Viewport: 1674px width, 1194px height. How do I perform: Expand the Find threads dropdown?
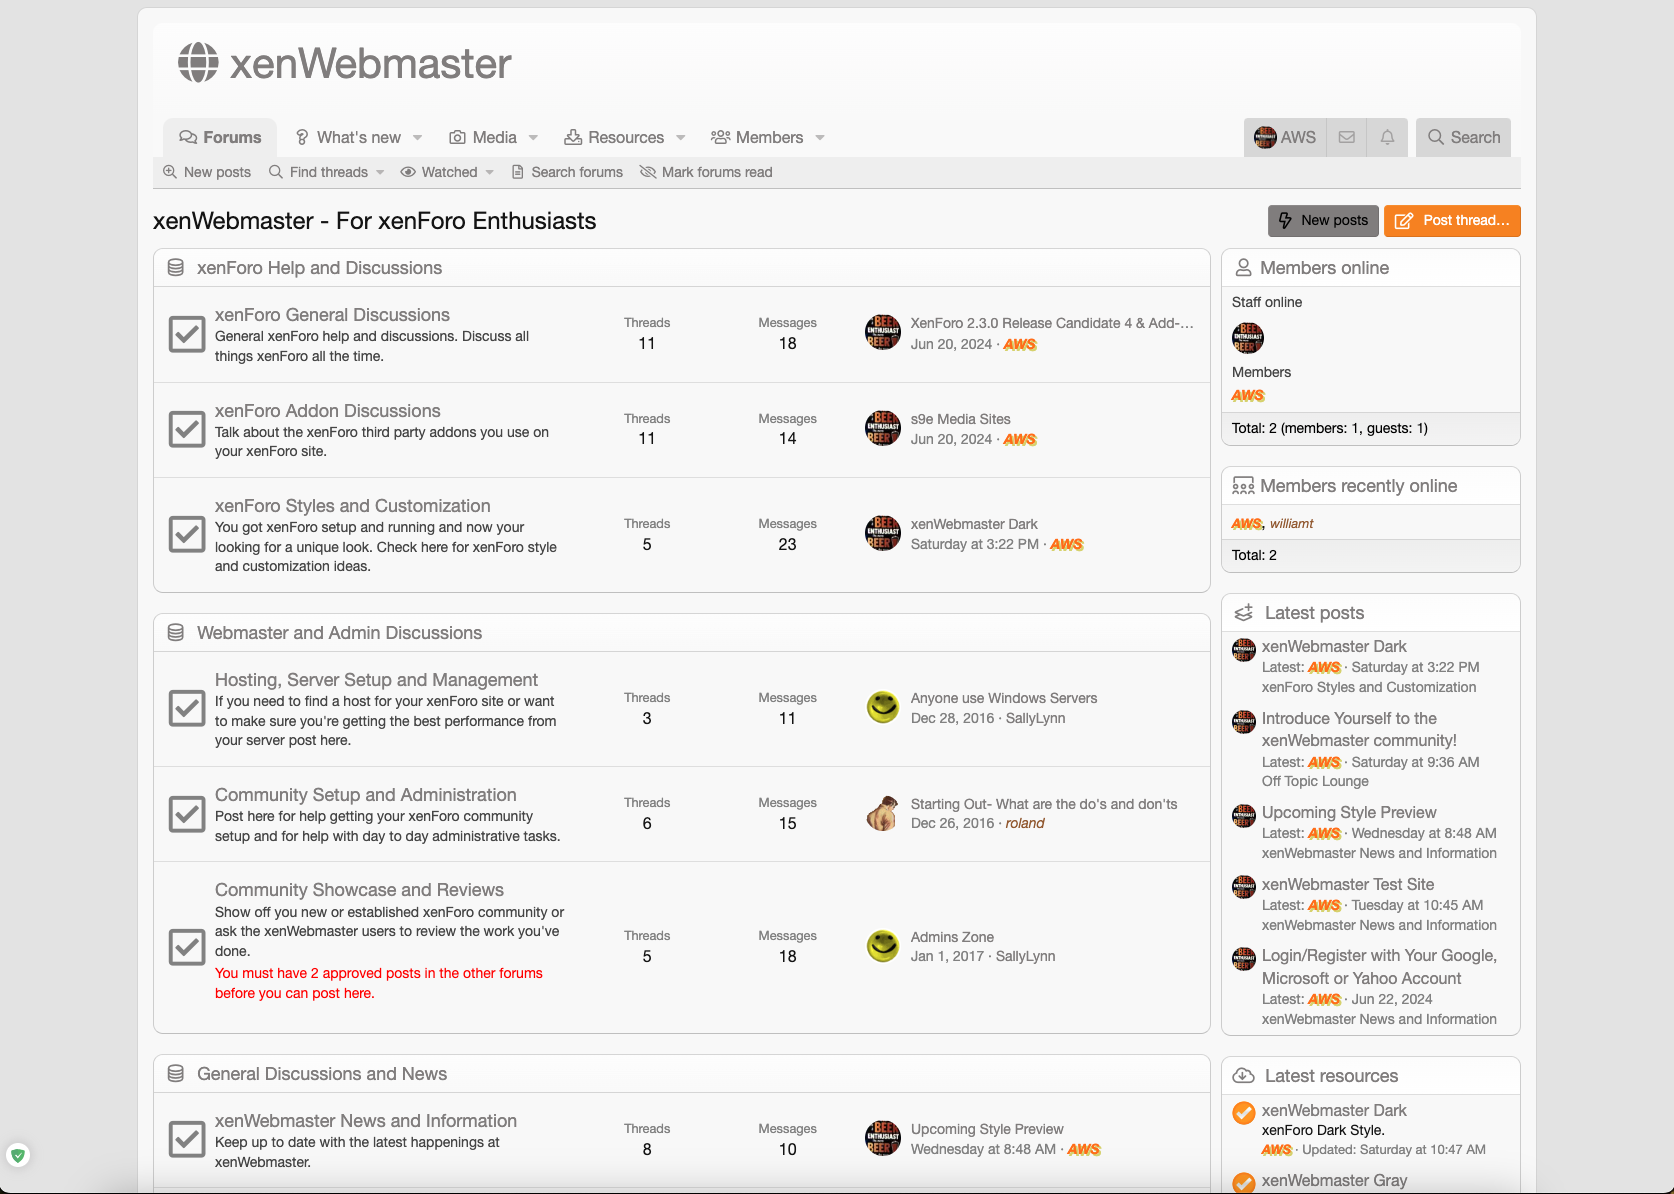380,173
